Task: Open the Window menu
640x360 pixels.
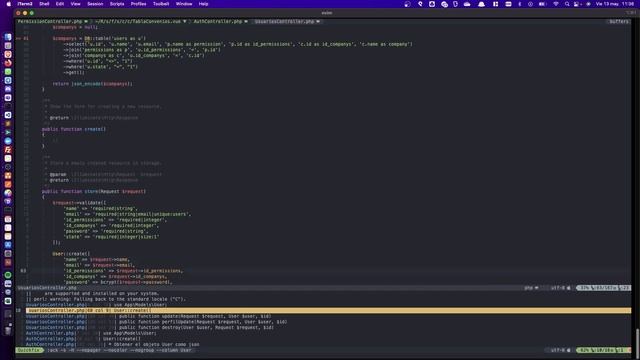Action: [x=184, y=4]
